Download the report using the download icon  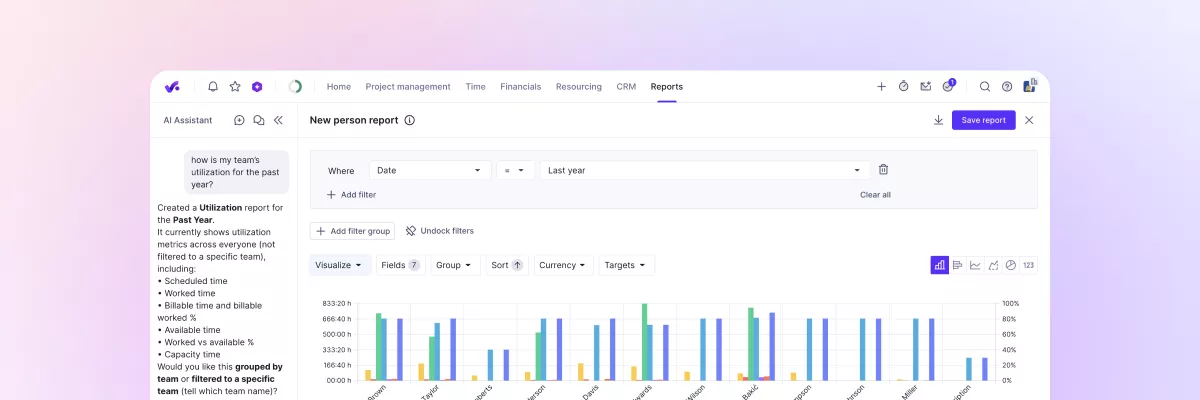click(x=938, y=120)
